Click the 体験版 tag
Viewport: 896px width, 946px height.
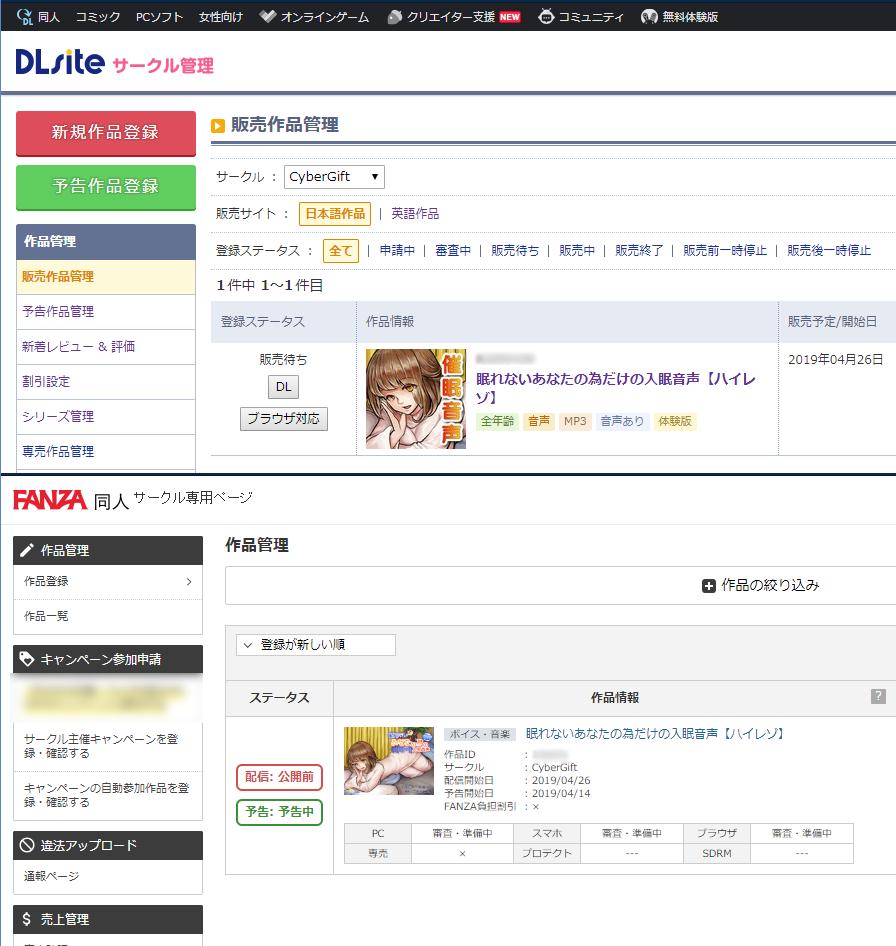click(675, 421)
